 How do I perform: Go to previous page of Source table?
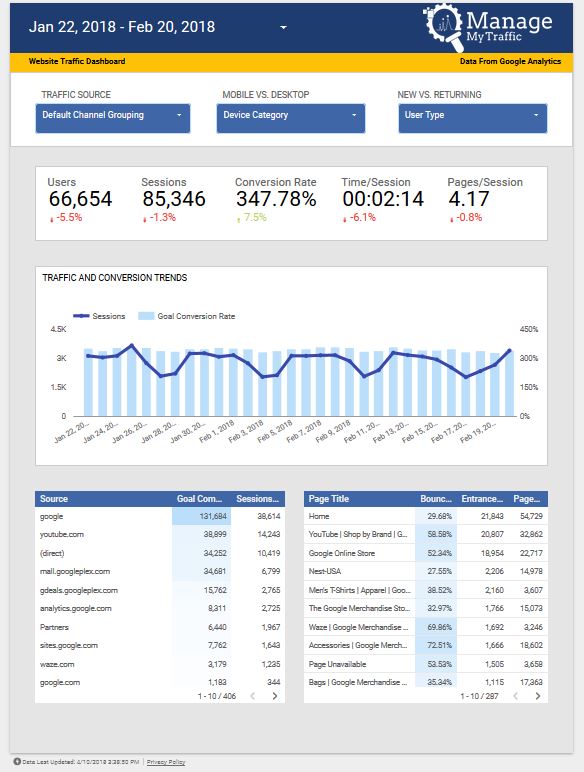[253, 696]
